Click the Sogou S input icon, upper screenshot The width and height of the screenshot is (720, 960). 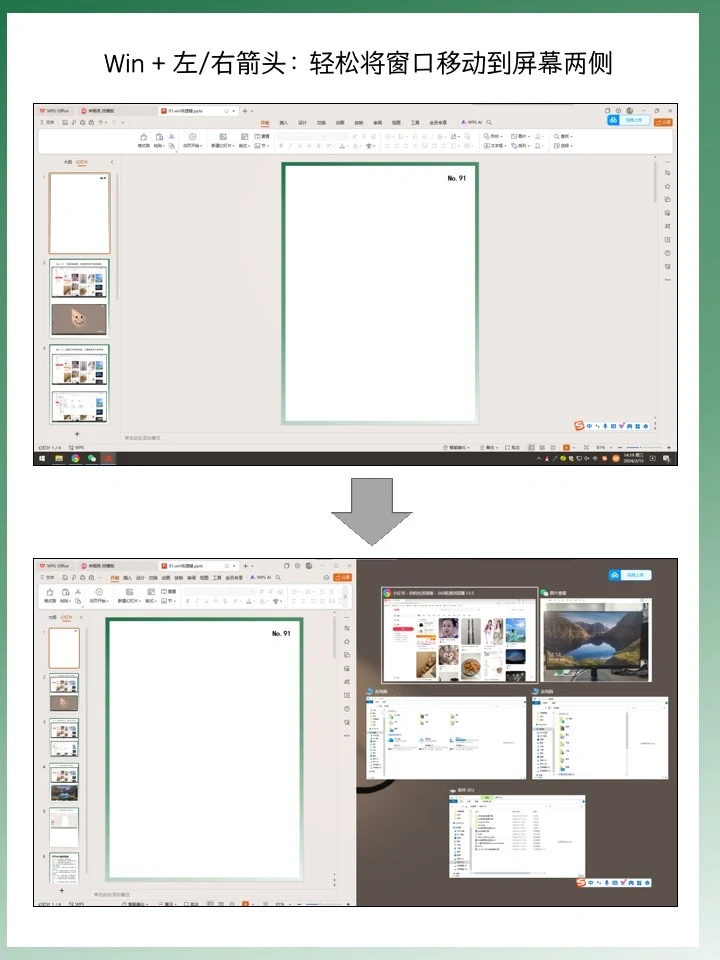click(579, 426)
